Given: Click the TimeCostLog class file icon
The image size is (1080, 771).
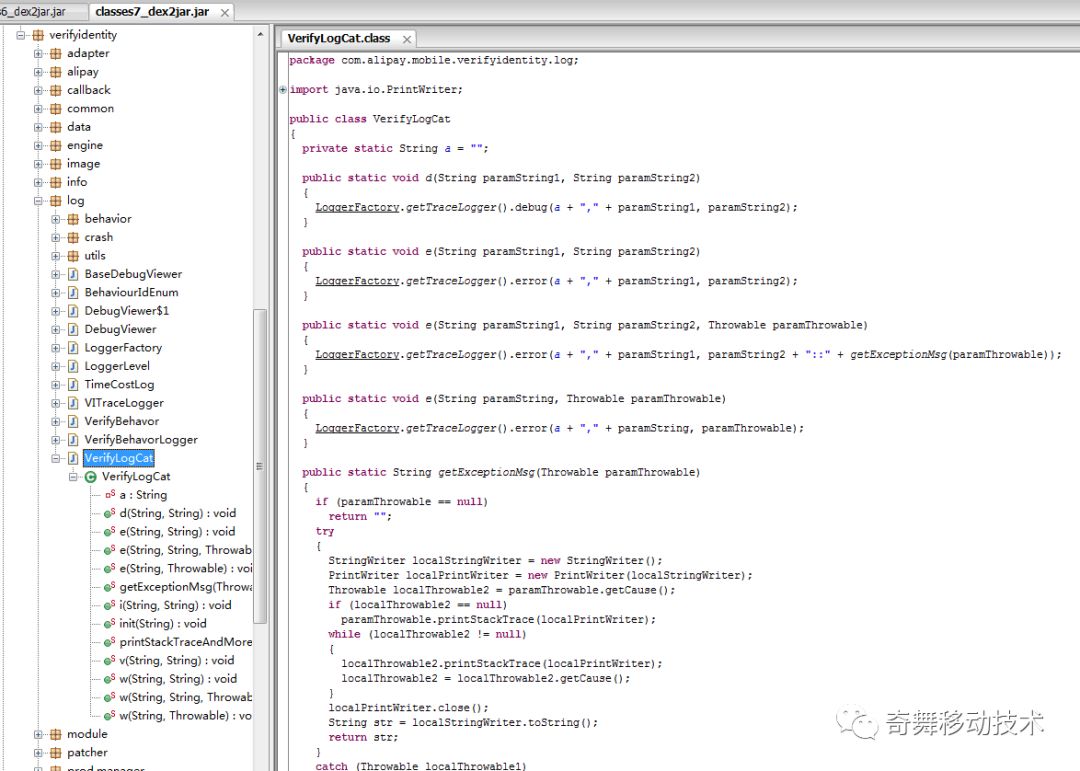Looking at the screenshot, I should 73,384.
